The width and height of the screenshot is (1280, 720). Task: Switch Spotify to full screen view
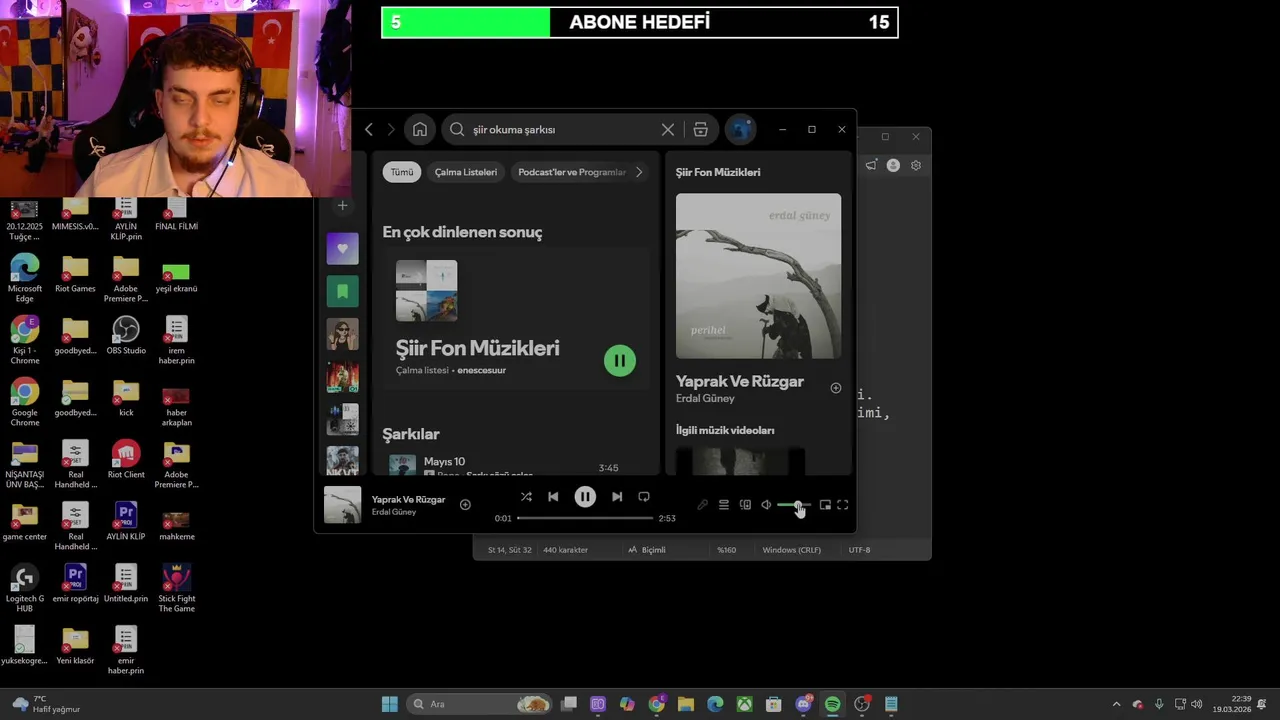(843, 505)
